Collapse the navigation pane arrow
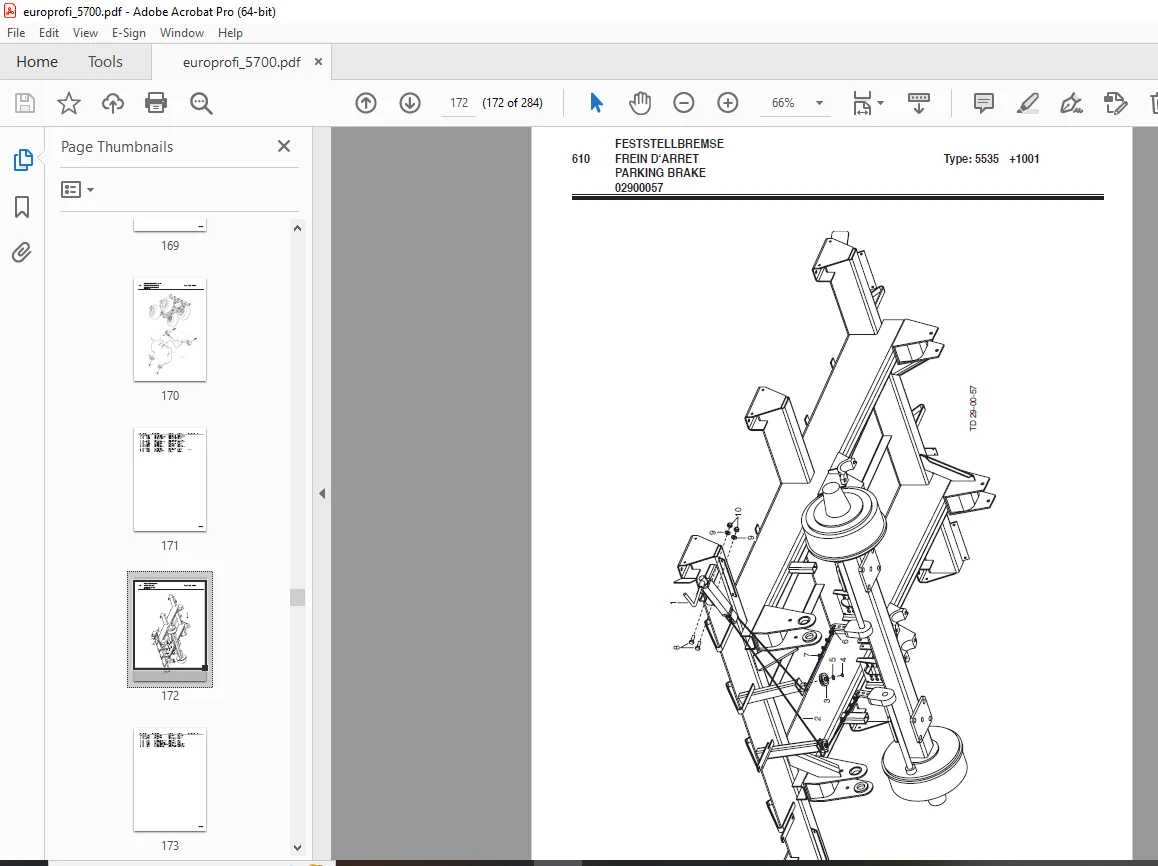The height and width of the screenshot is (866, 1158). coord(322,493)
